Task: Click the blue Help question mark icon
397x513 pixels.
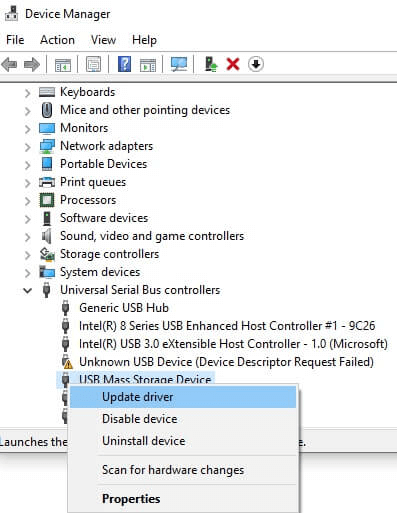Action: (124, 64)
